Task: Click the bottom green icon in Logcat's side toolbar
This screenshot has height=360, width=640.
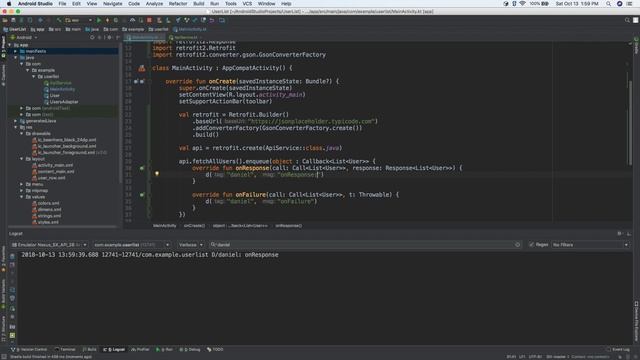Action: 12,335
